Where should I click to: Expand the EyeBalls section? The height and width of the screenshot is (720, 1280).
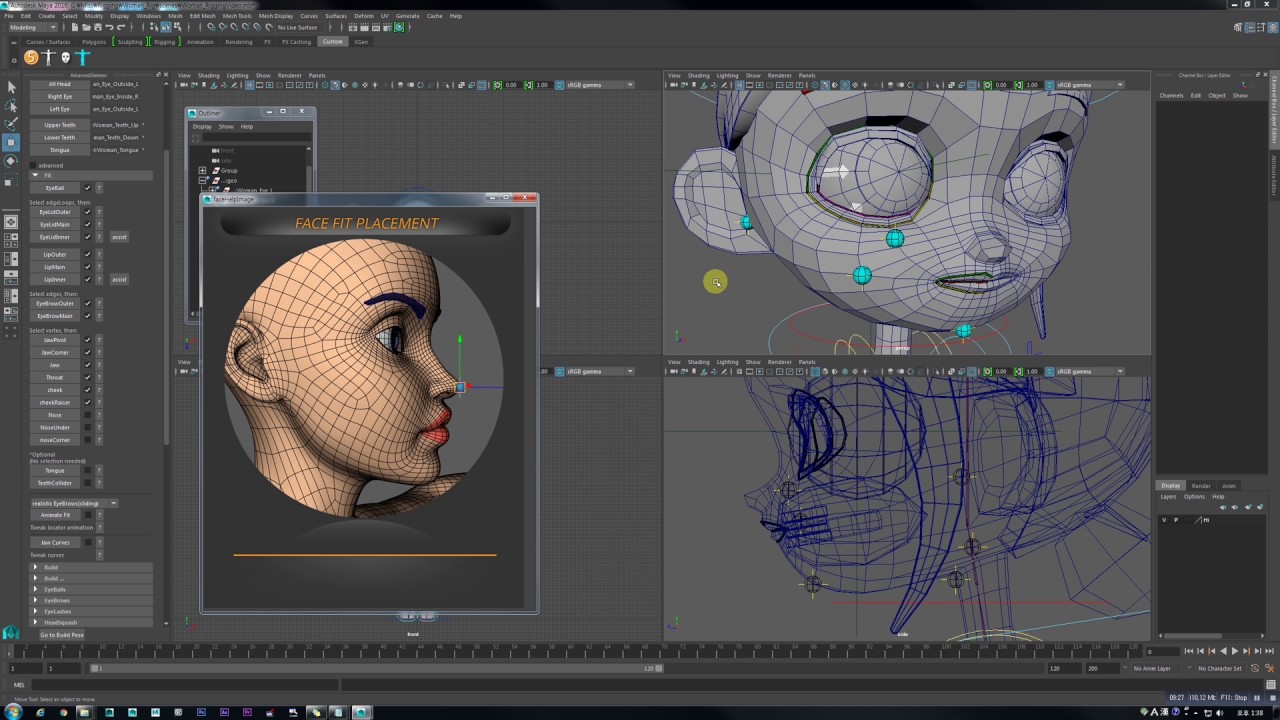(36, 589)
